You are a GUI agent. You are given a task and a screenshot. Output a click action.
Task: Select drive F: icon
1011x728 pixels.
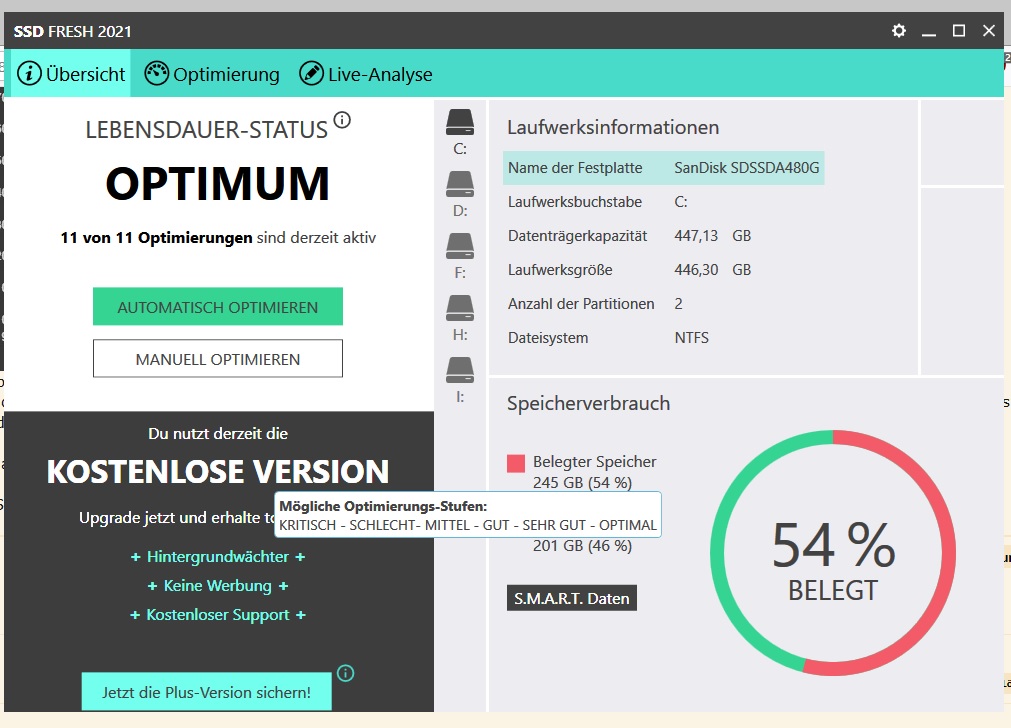pyautogui.click(x=460, y=246)
